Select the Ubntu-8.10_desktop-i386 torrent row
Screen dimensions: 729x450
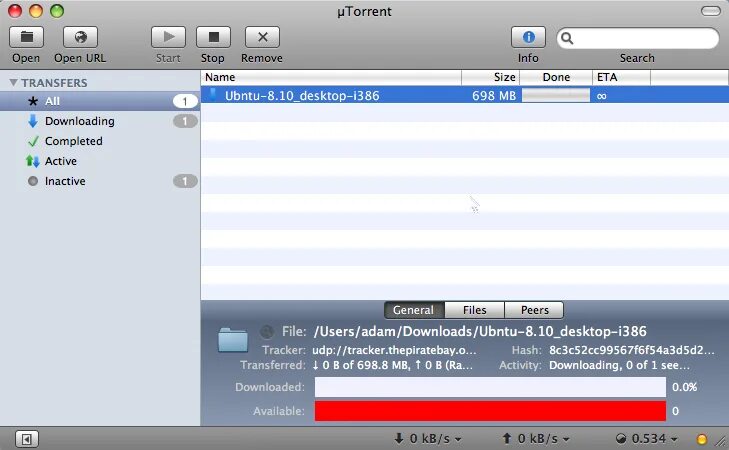coord(465,95)
